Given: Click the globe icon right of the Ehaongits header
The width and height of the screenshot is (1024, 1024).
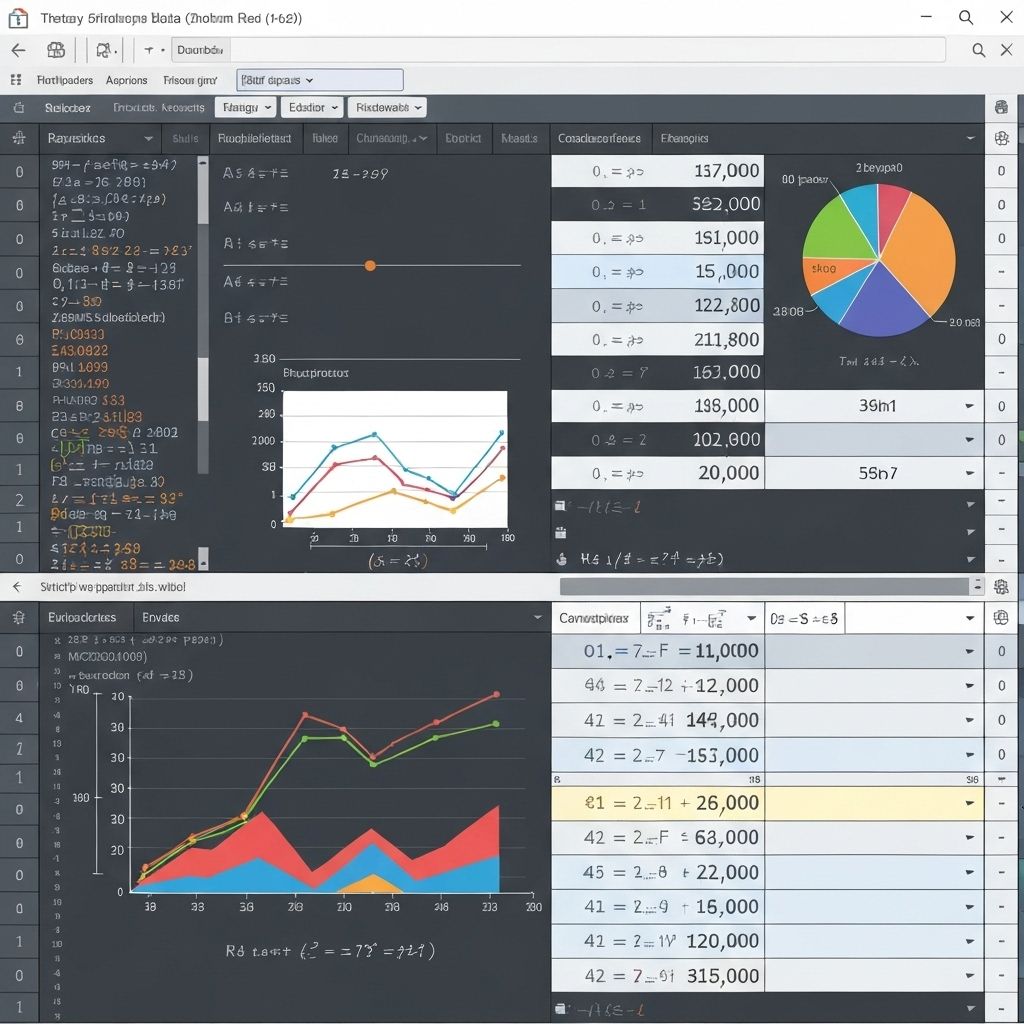Looking at the screenshot, I should 1001,139.
